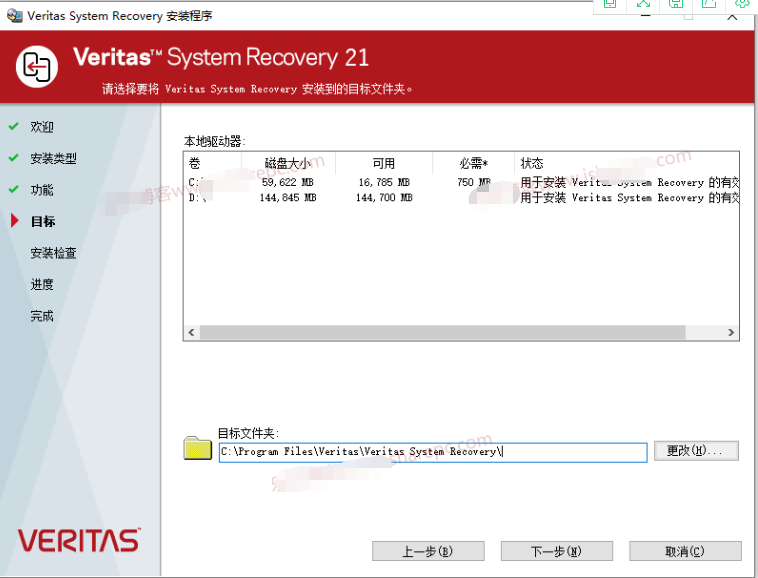This screenshot has height=578, width=758.
Task: Click the 可用 column header
Action: (x=384, y=163)
